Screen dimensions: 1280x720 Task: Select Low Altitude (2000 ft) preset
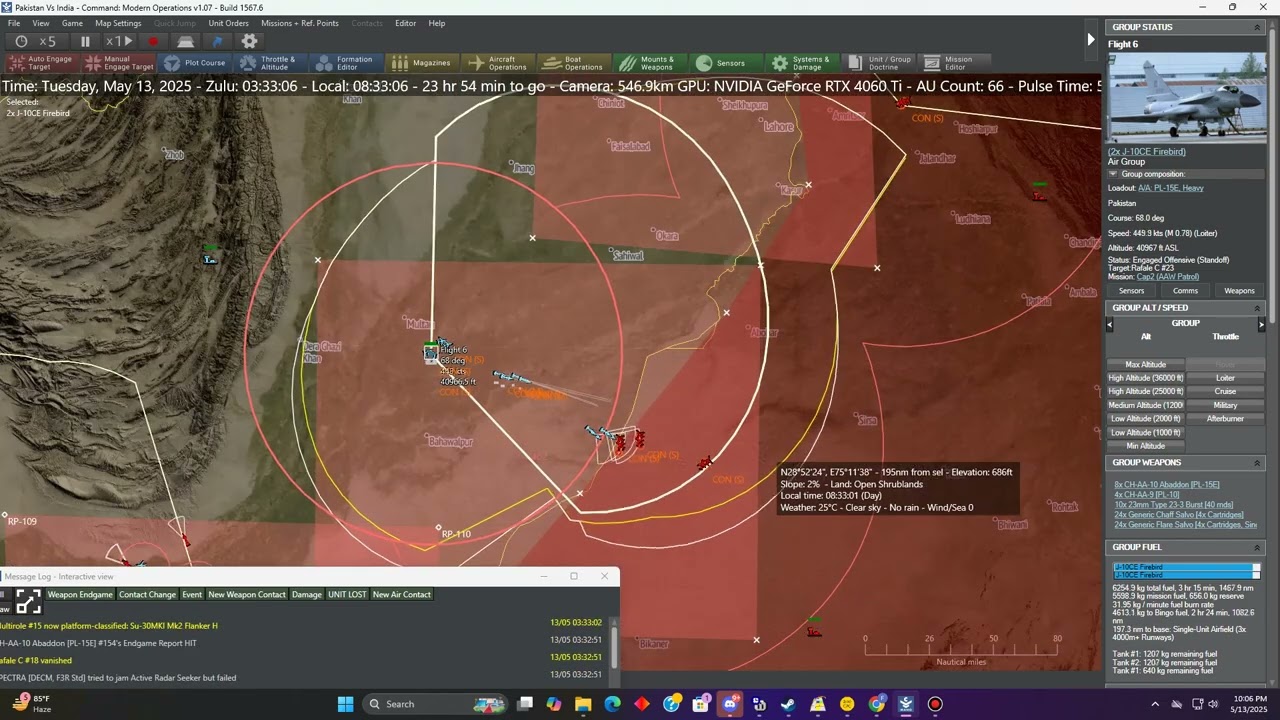coord(1145,419)
